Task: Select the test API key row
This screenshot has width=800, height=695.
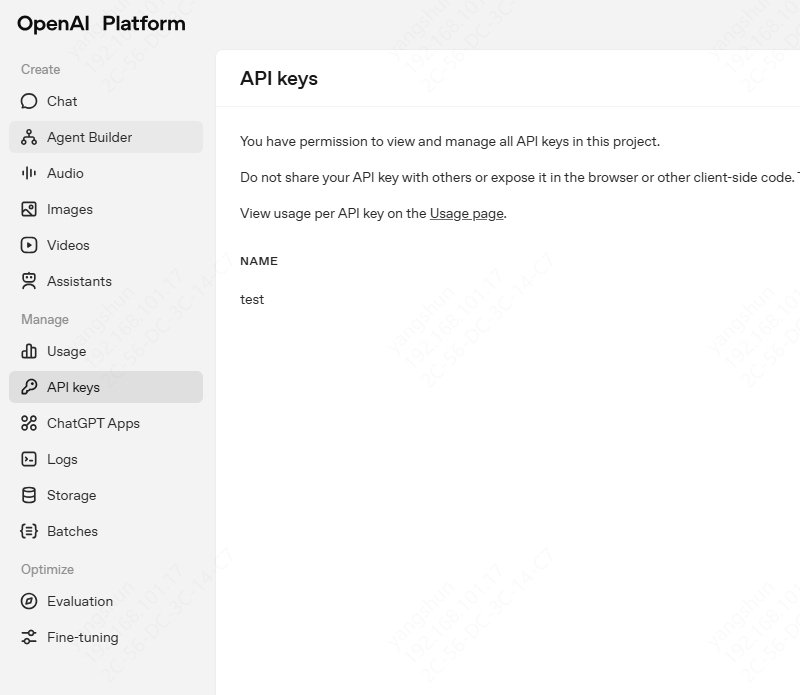Action: [x=252, y=299]
